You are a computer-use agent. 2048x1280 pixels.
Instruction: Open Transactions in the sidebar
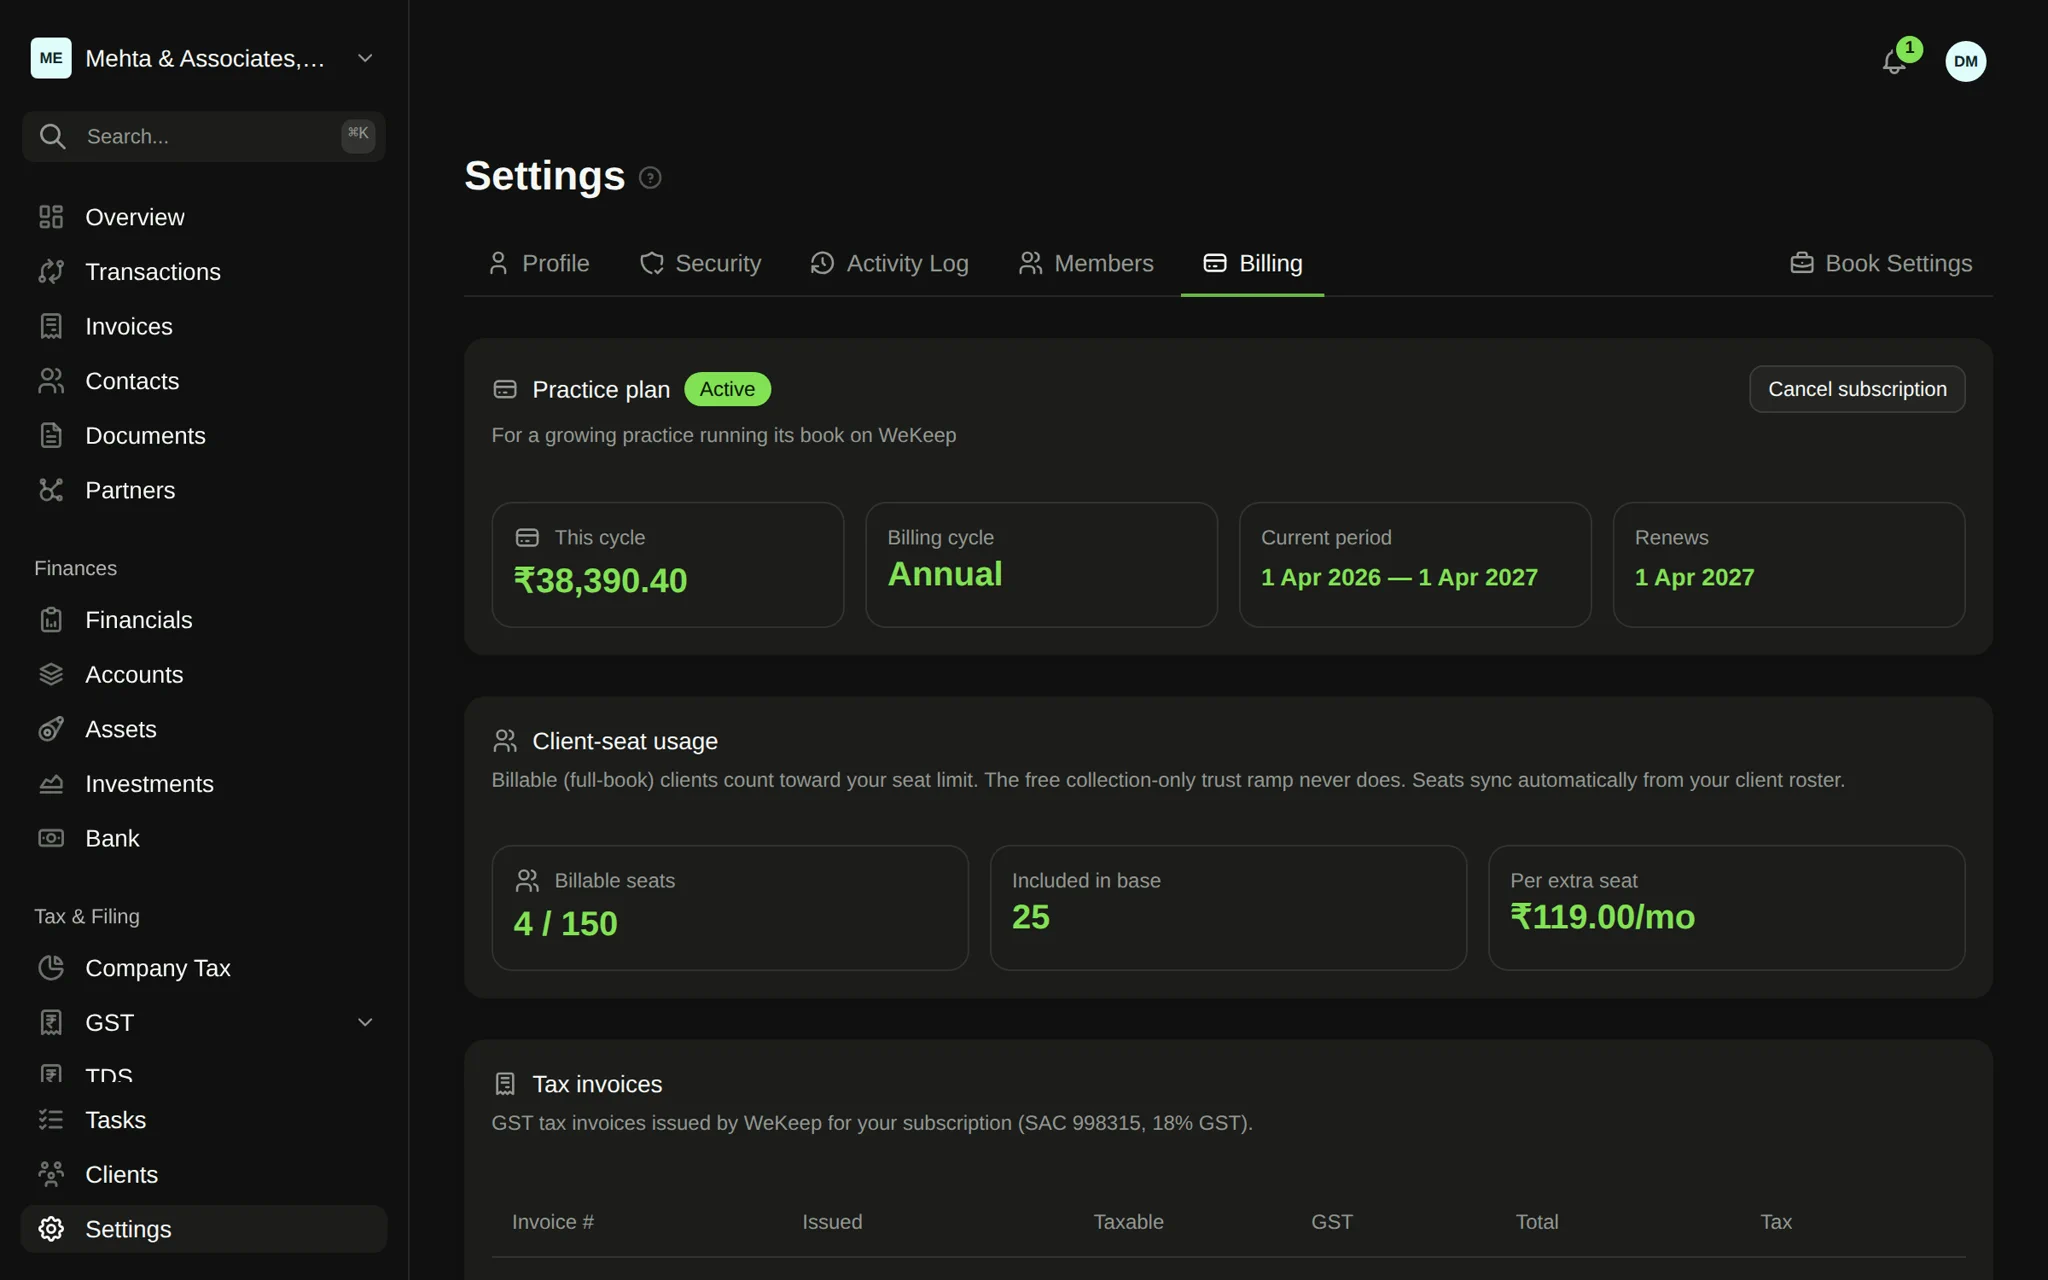[x=204, y=272]
